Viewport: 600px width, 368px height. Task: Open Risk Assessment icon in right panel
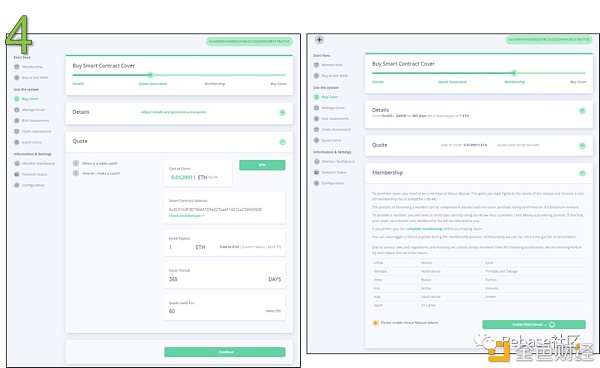pyautogui.click(x=316, y=119)
